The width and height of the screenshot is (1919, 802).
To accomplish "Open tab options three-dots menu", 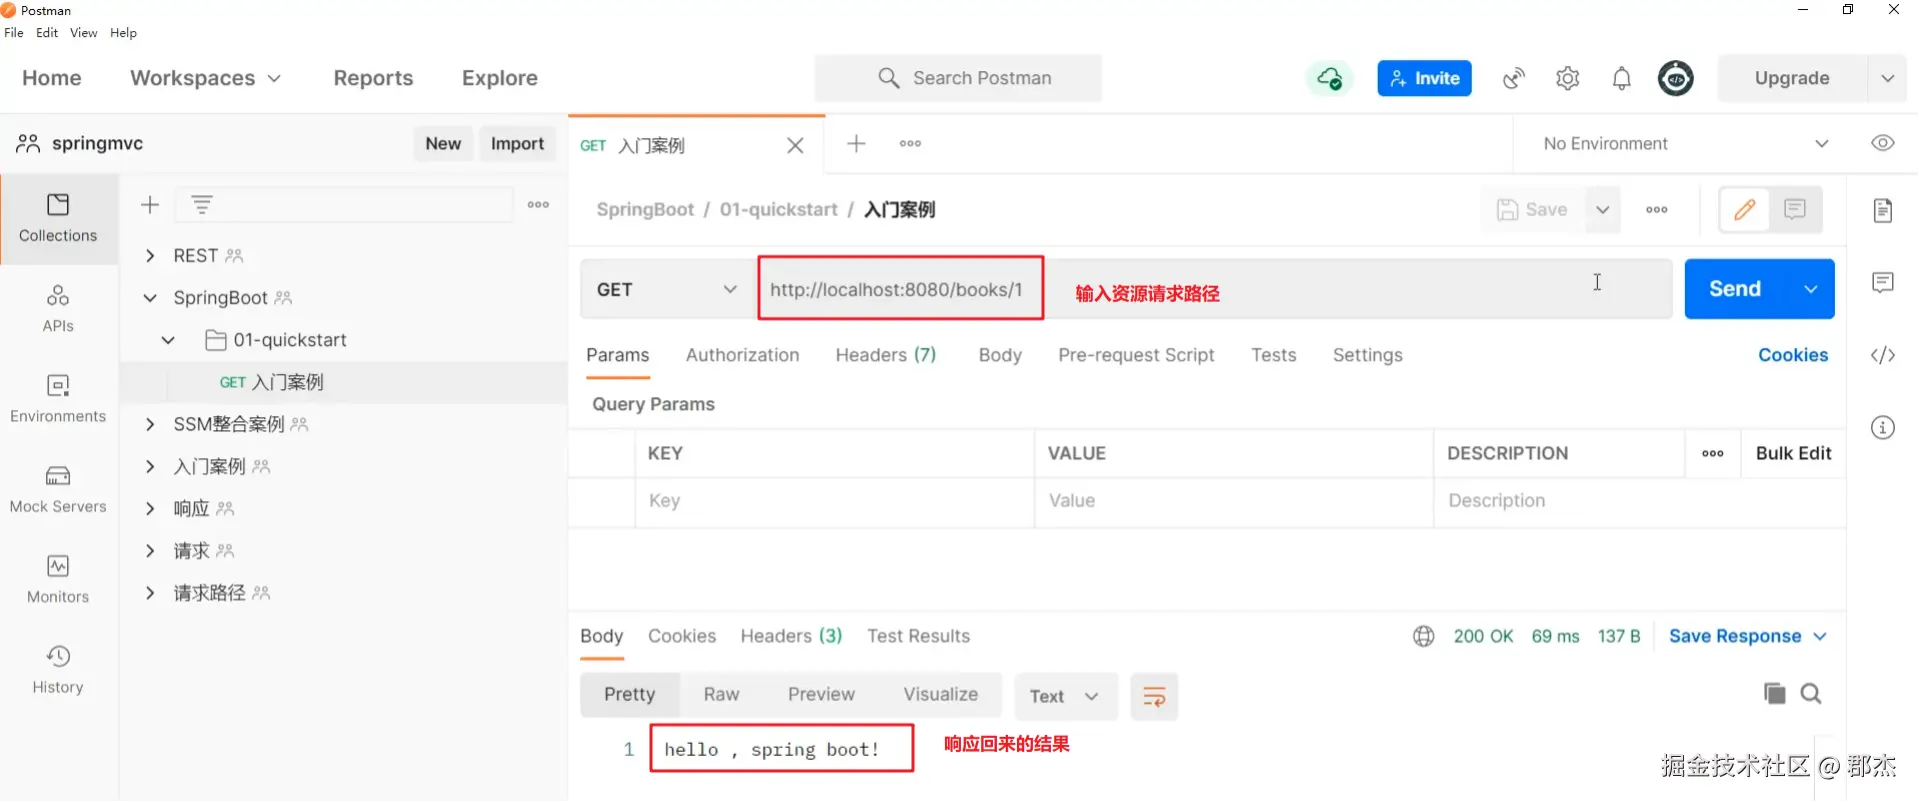I will pyautogui.click(x=910, y=144).
